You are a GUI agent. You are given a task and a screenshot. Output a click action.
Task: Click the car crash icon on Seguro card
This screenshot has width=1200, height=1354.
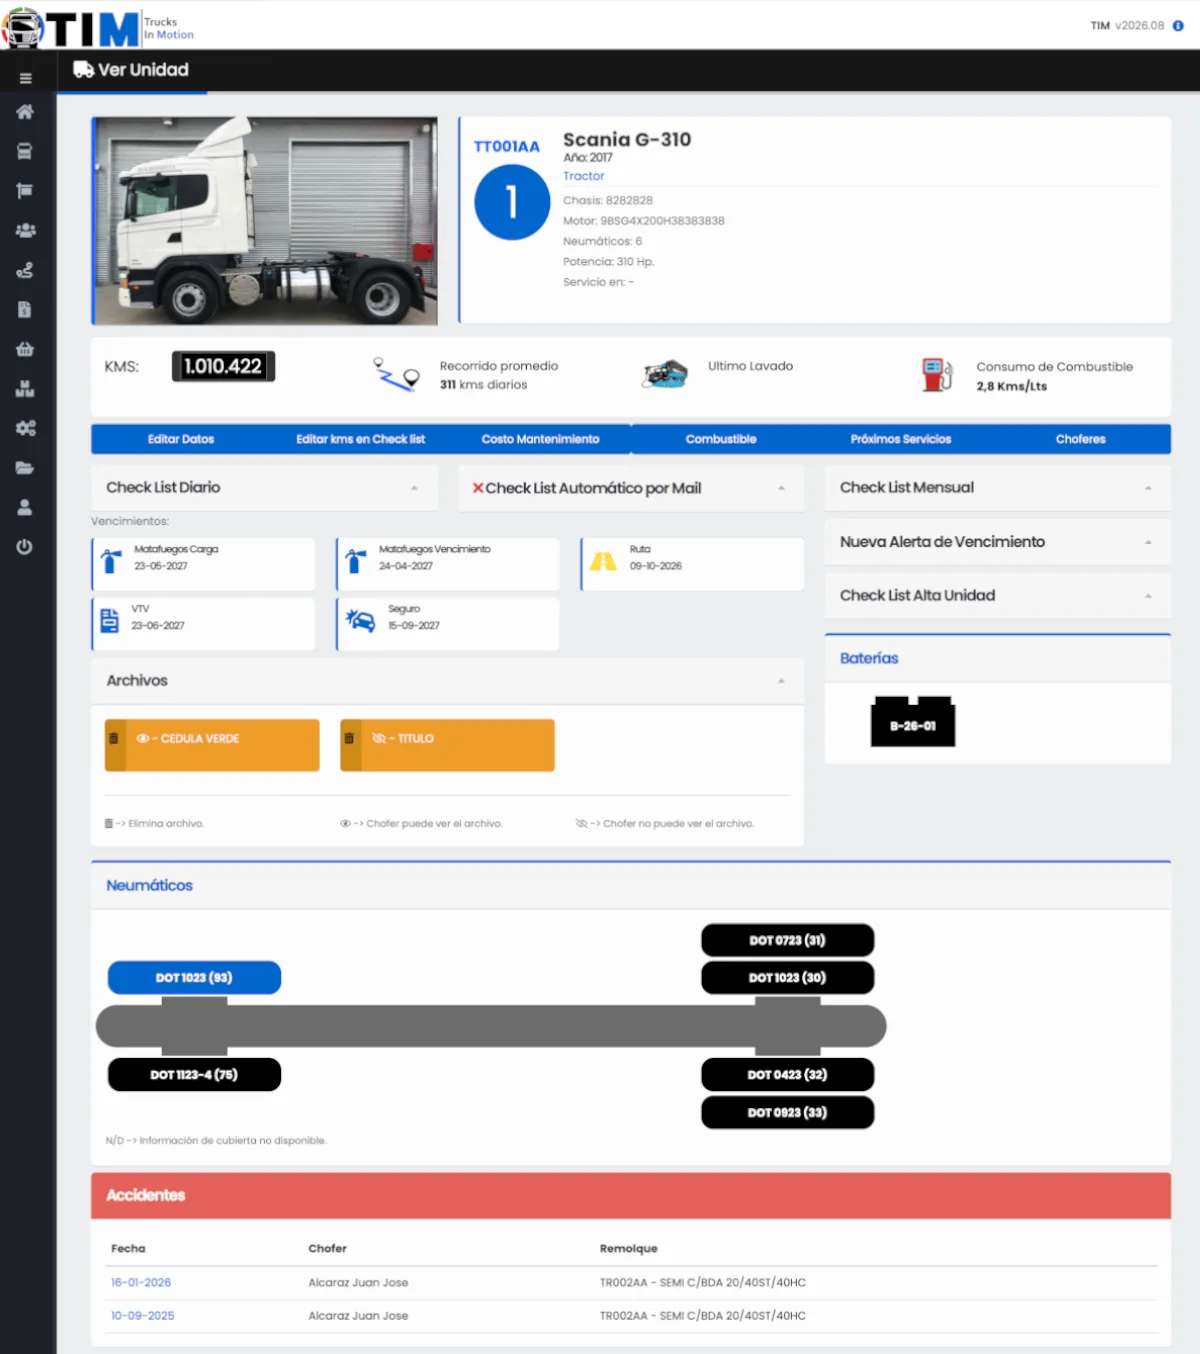(x=360, y=620)
